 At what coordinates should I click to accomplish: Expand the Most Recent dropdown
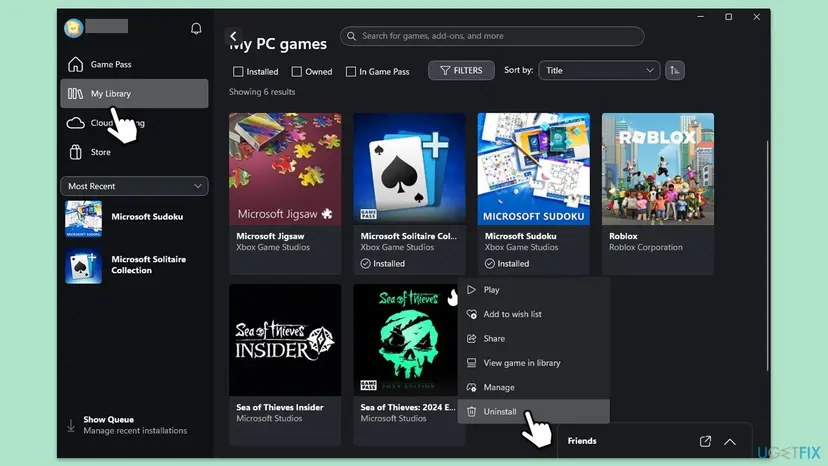[x=134, y=186]
